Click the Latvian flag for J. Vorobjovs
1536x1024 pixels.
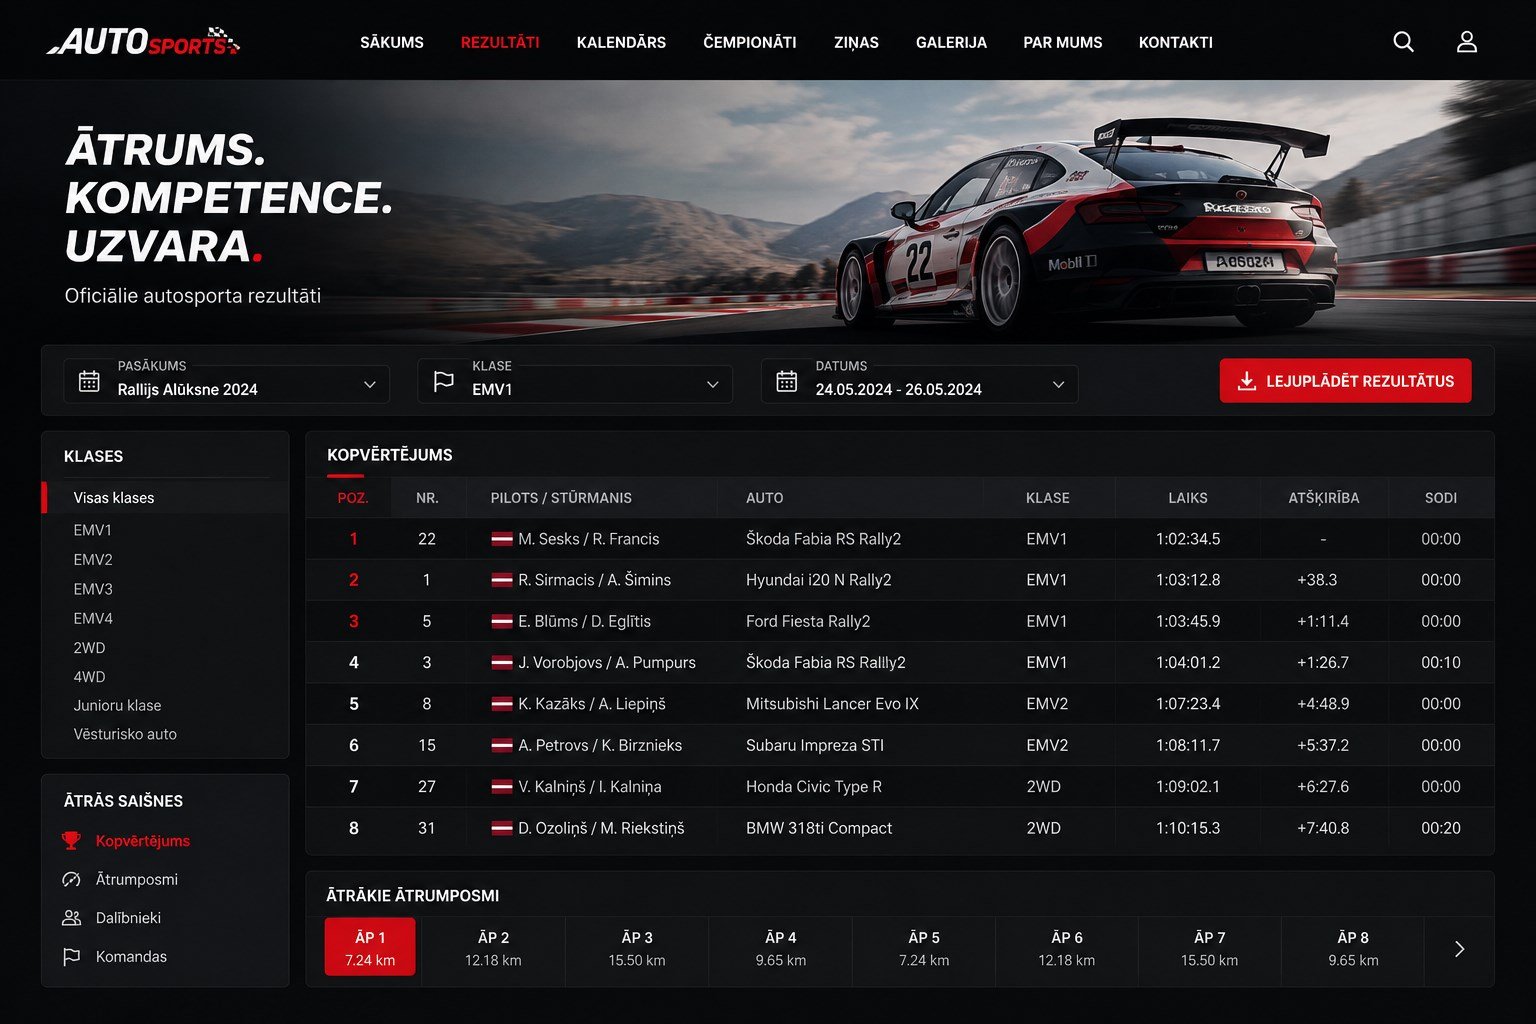pos(502,663)
